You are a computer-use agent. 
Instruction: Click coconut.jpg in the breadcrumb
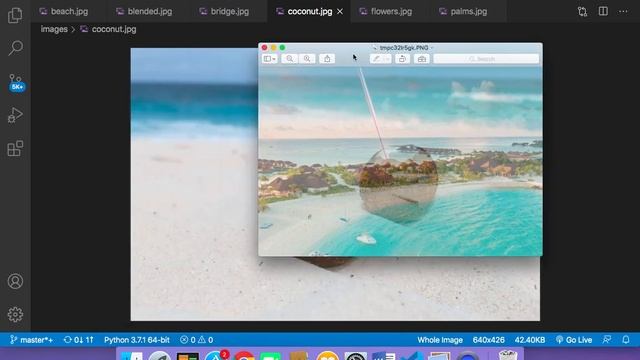[x=114, y=29]
